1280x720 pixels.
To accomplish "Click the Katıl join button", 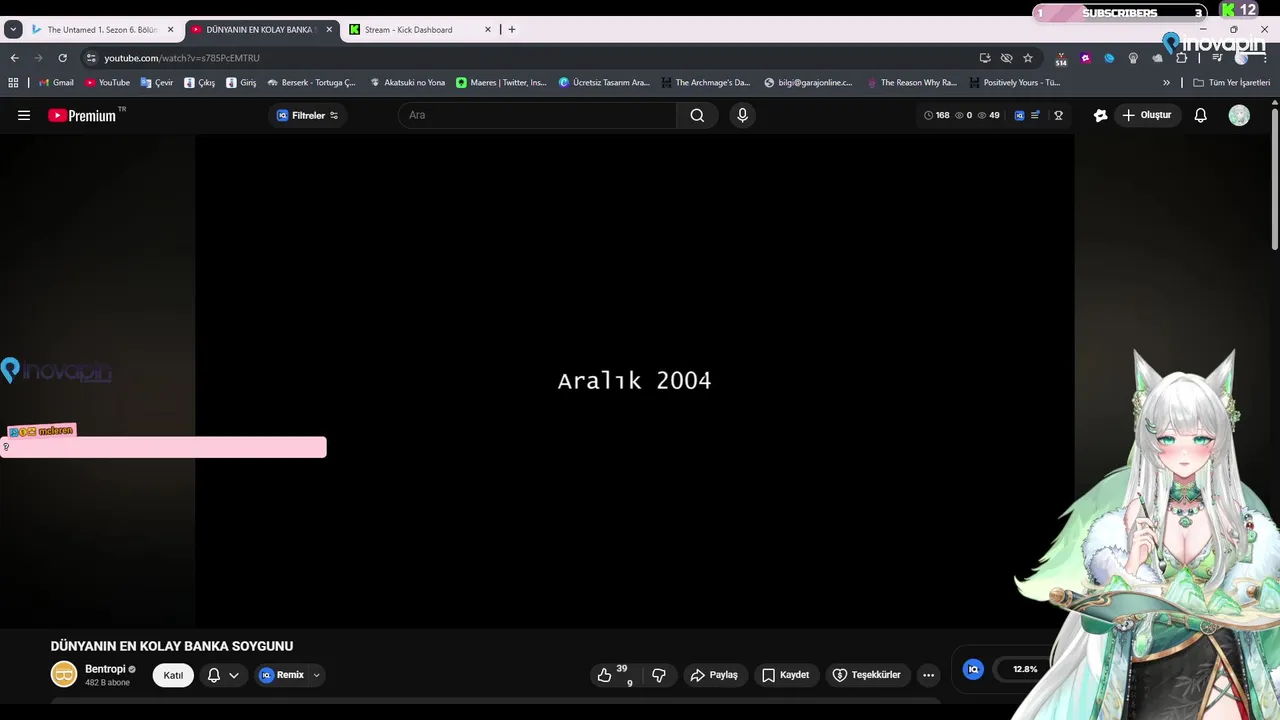I will click(173, 675).
